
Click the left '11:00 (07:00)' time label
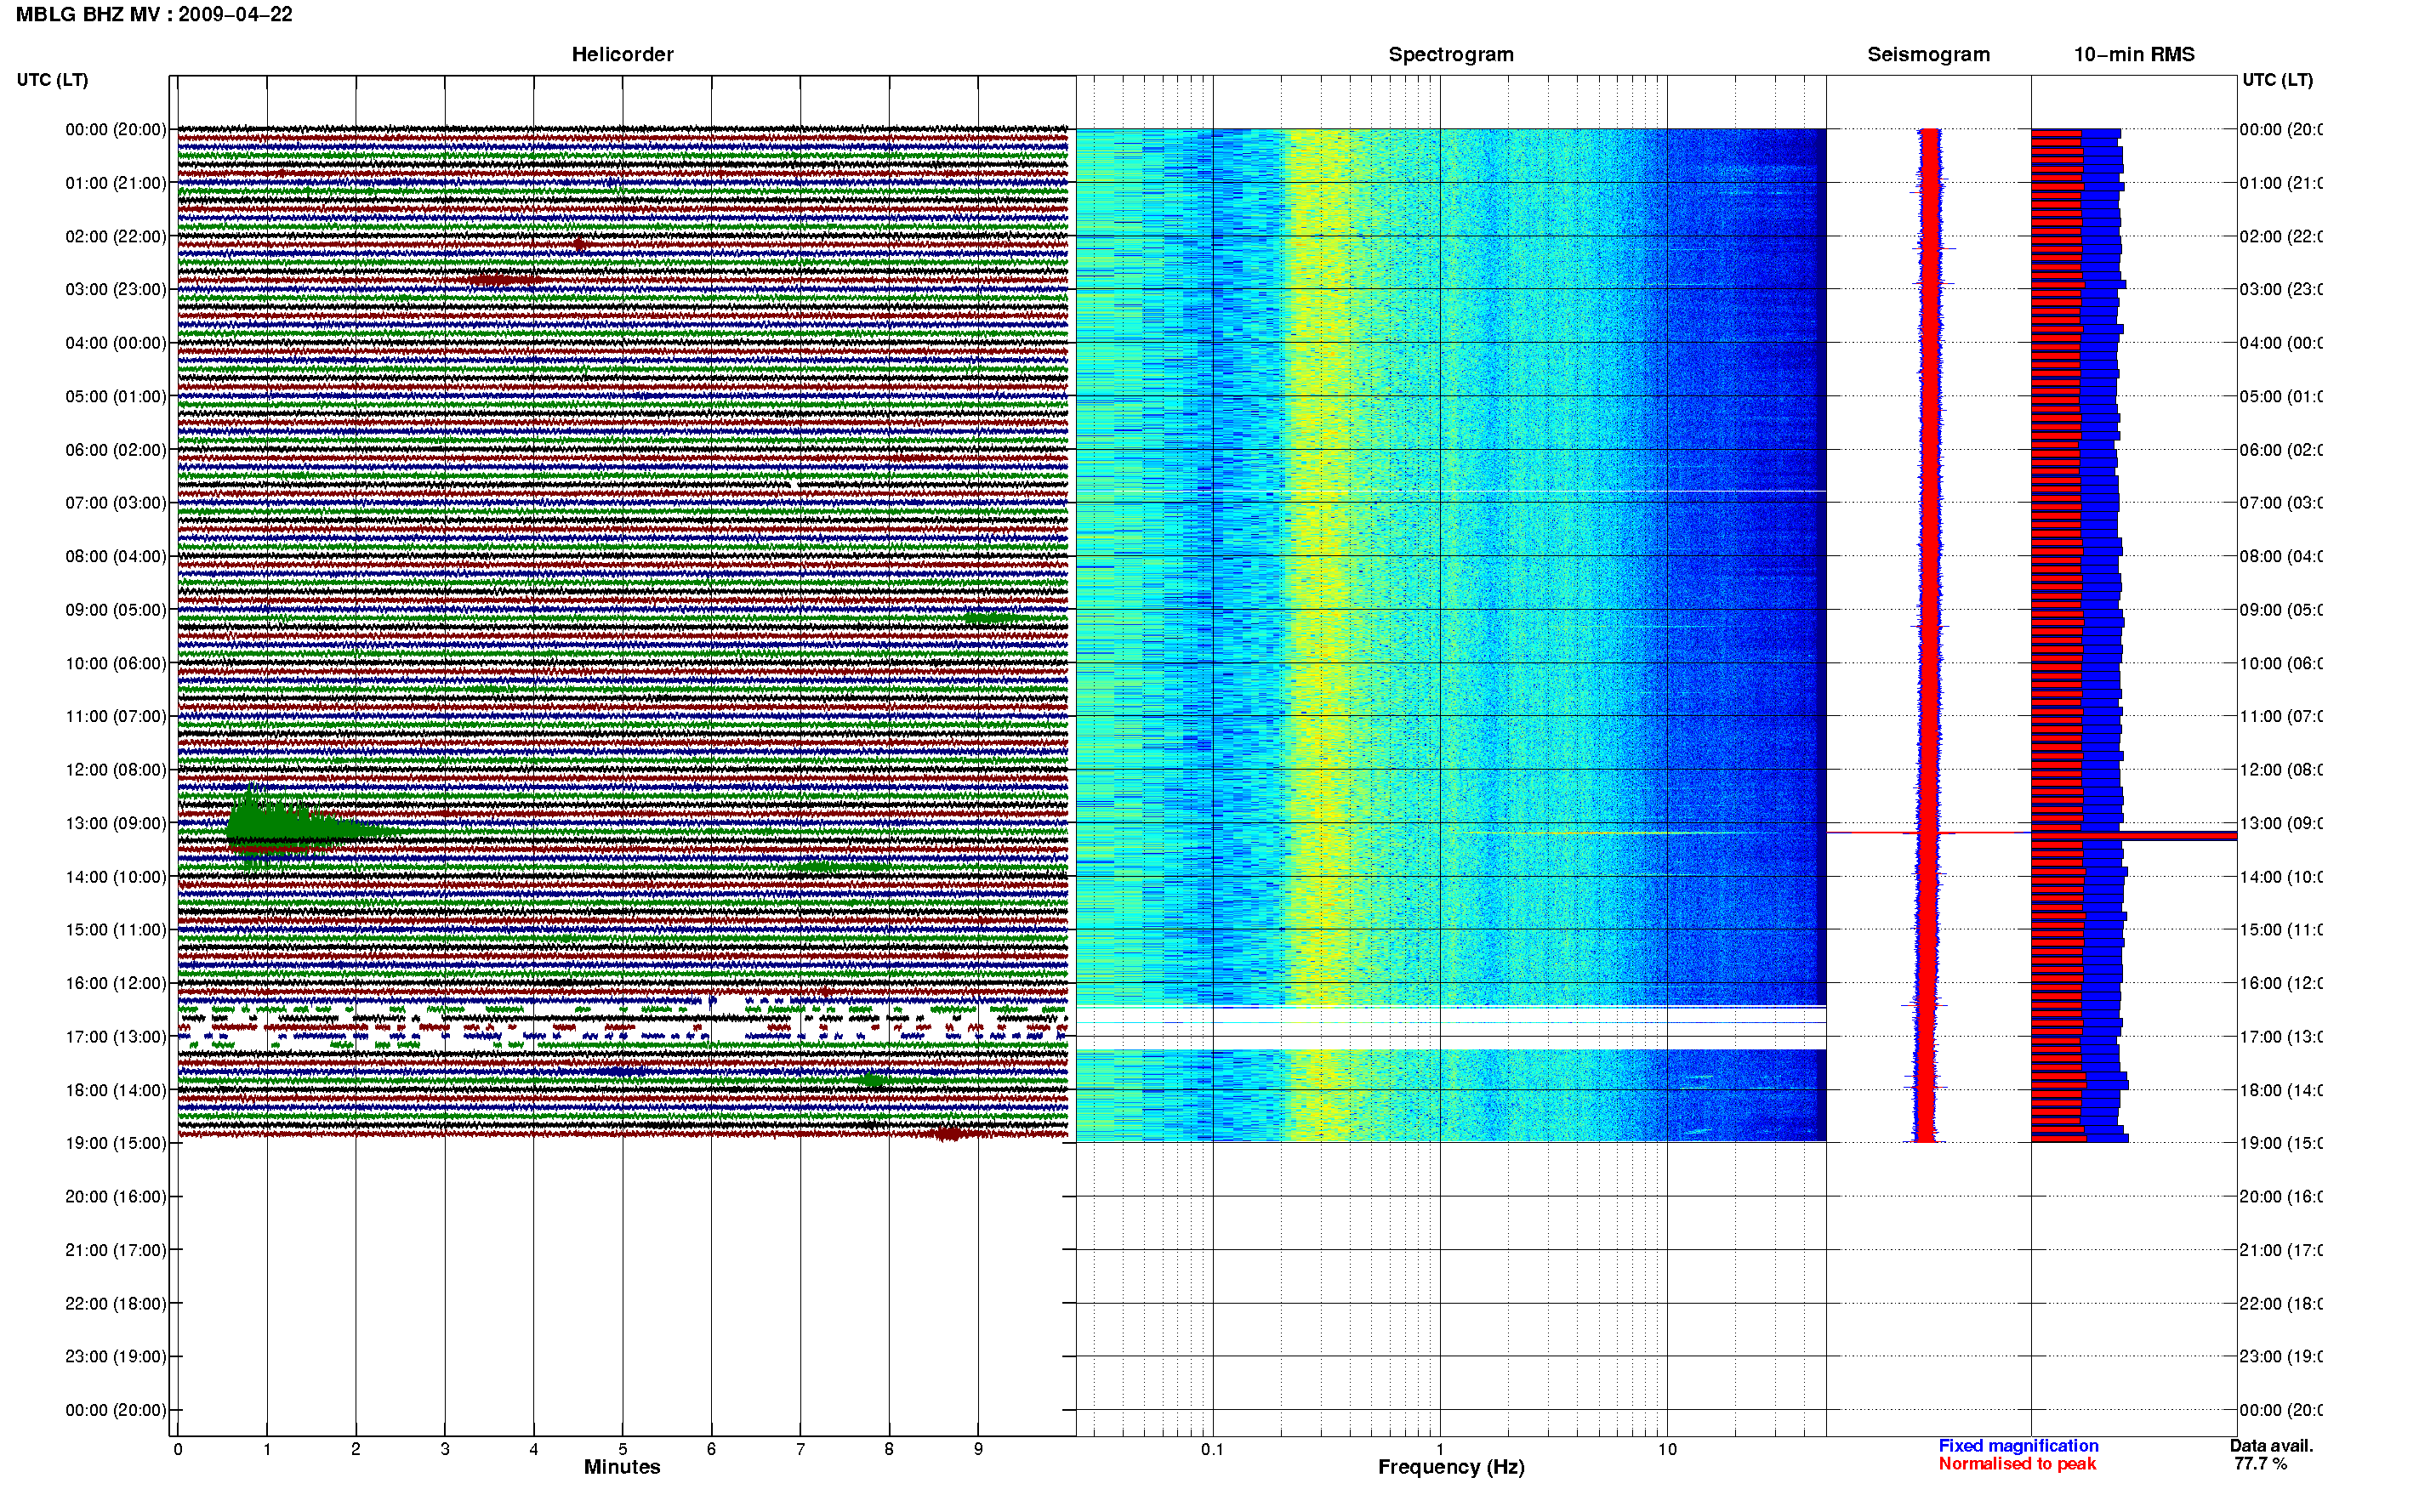pyautogui.click(x=116, y=716)
